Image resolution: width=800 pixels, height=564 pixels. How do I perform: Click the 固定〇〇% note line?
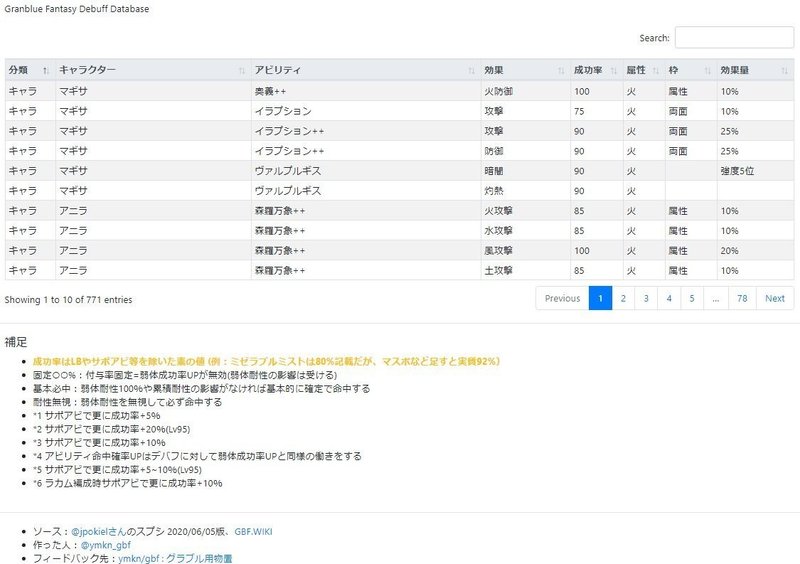point(185,375)
